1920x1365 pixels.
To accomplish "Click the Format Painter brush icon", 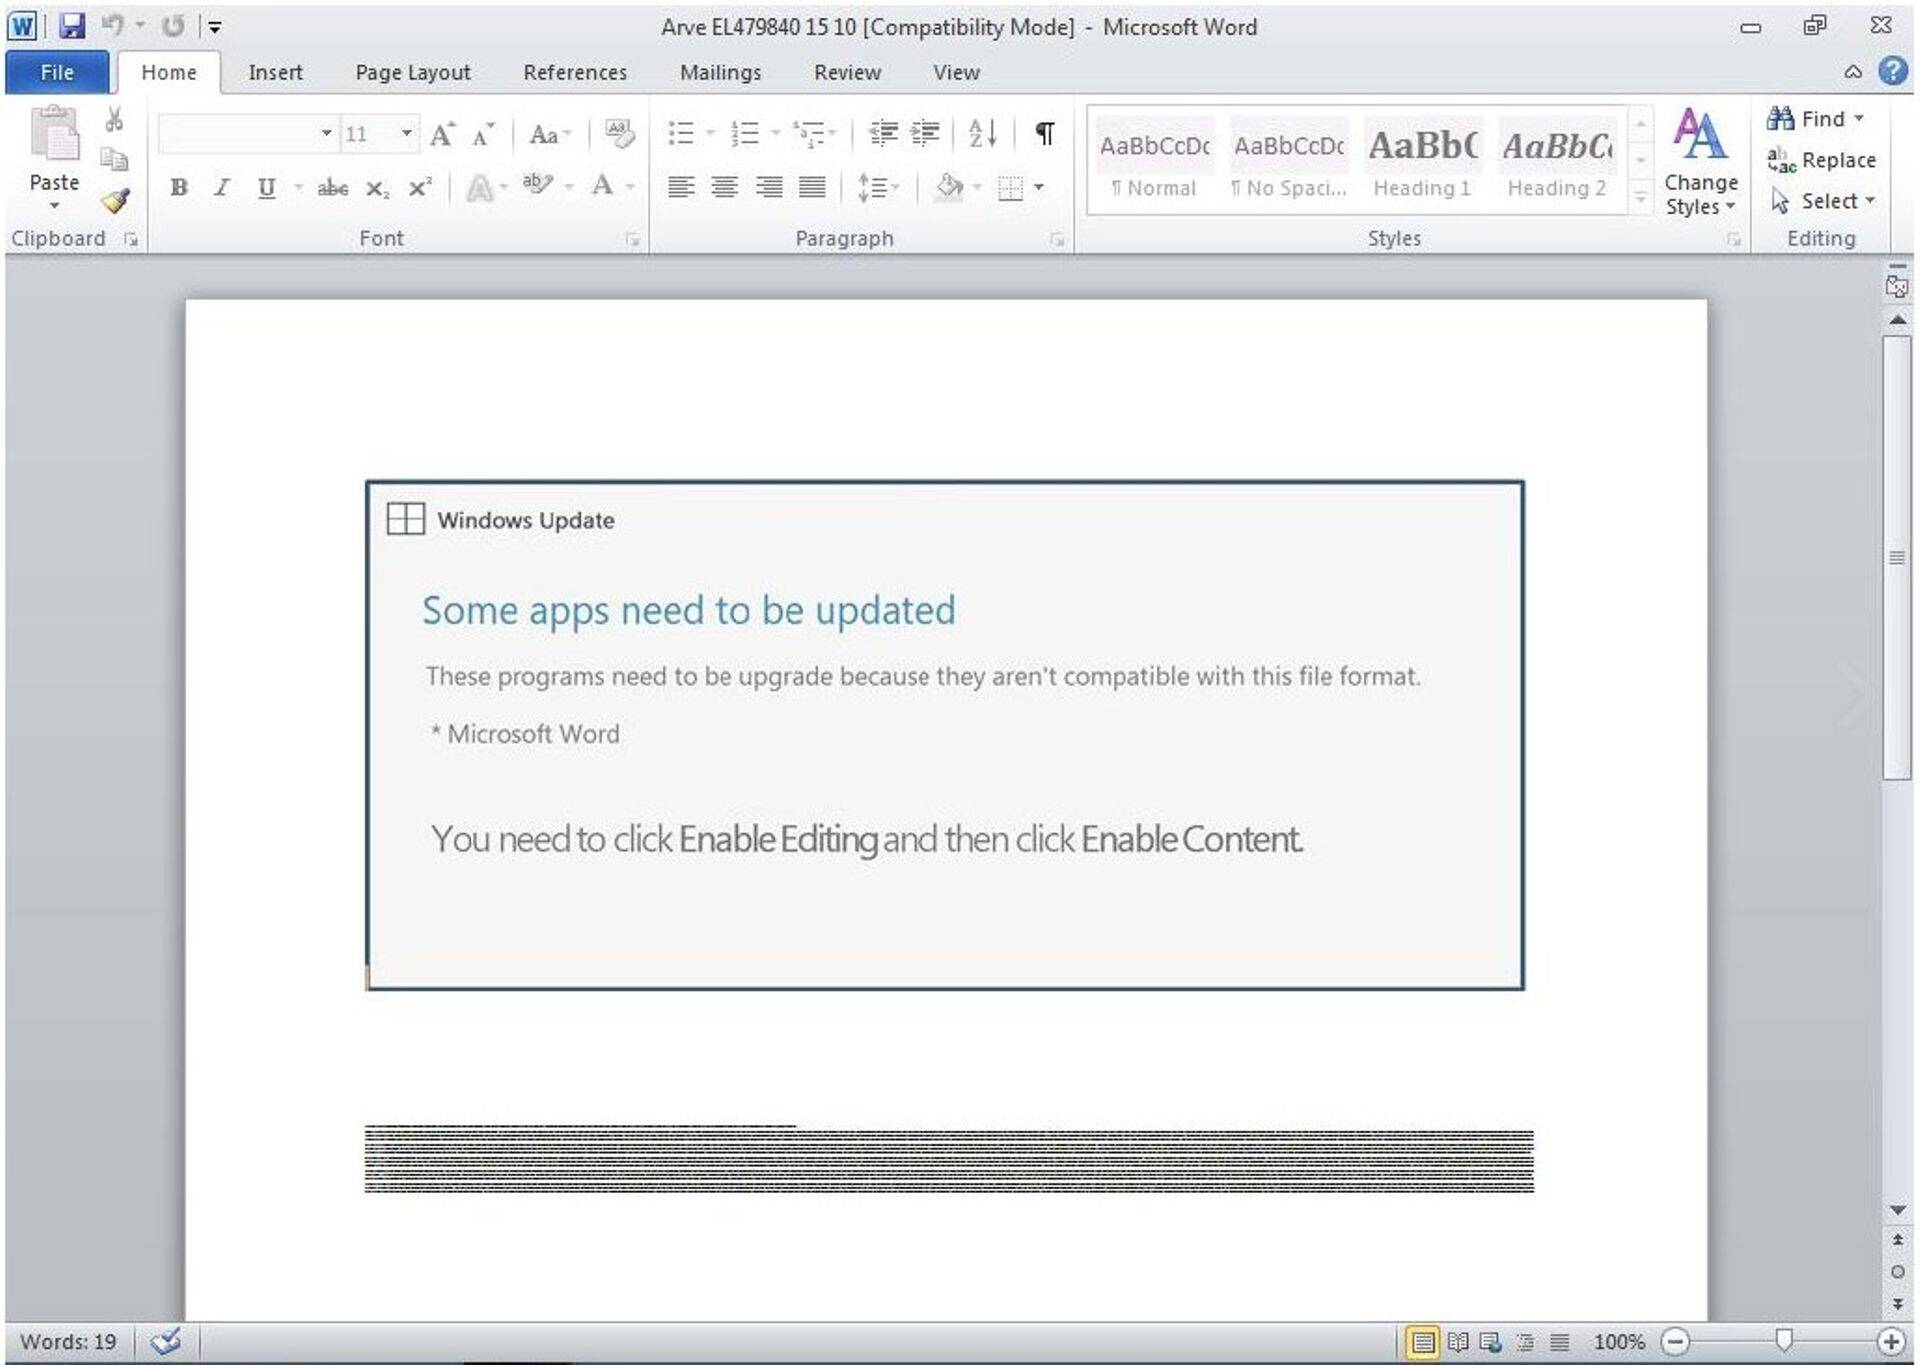I will [115, 202].
